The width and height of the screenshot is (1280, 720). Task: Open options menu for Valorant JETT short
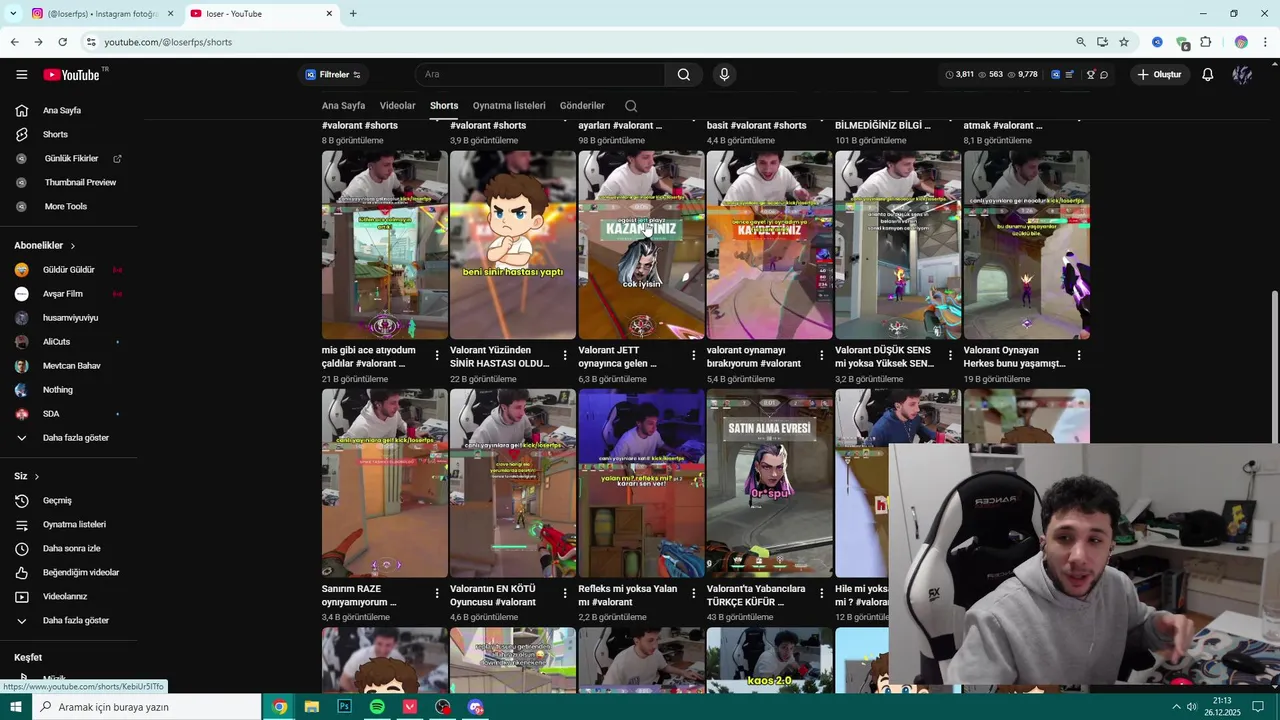(x=693, y=355)
